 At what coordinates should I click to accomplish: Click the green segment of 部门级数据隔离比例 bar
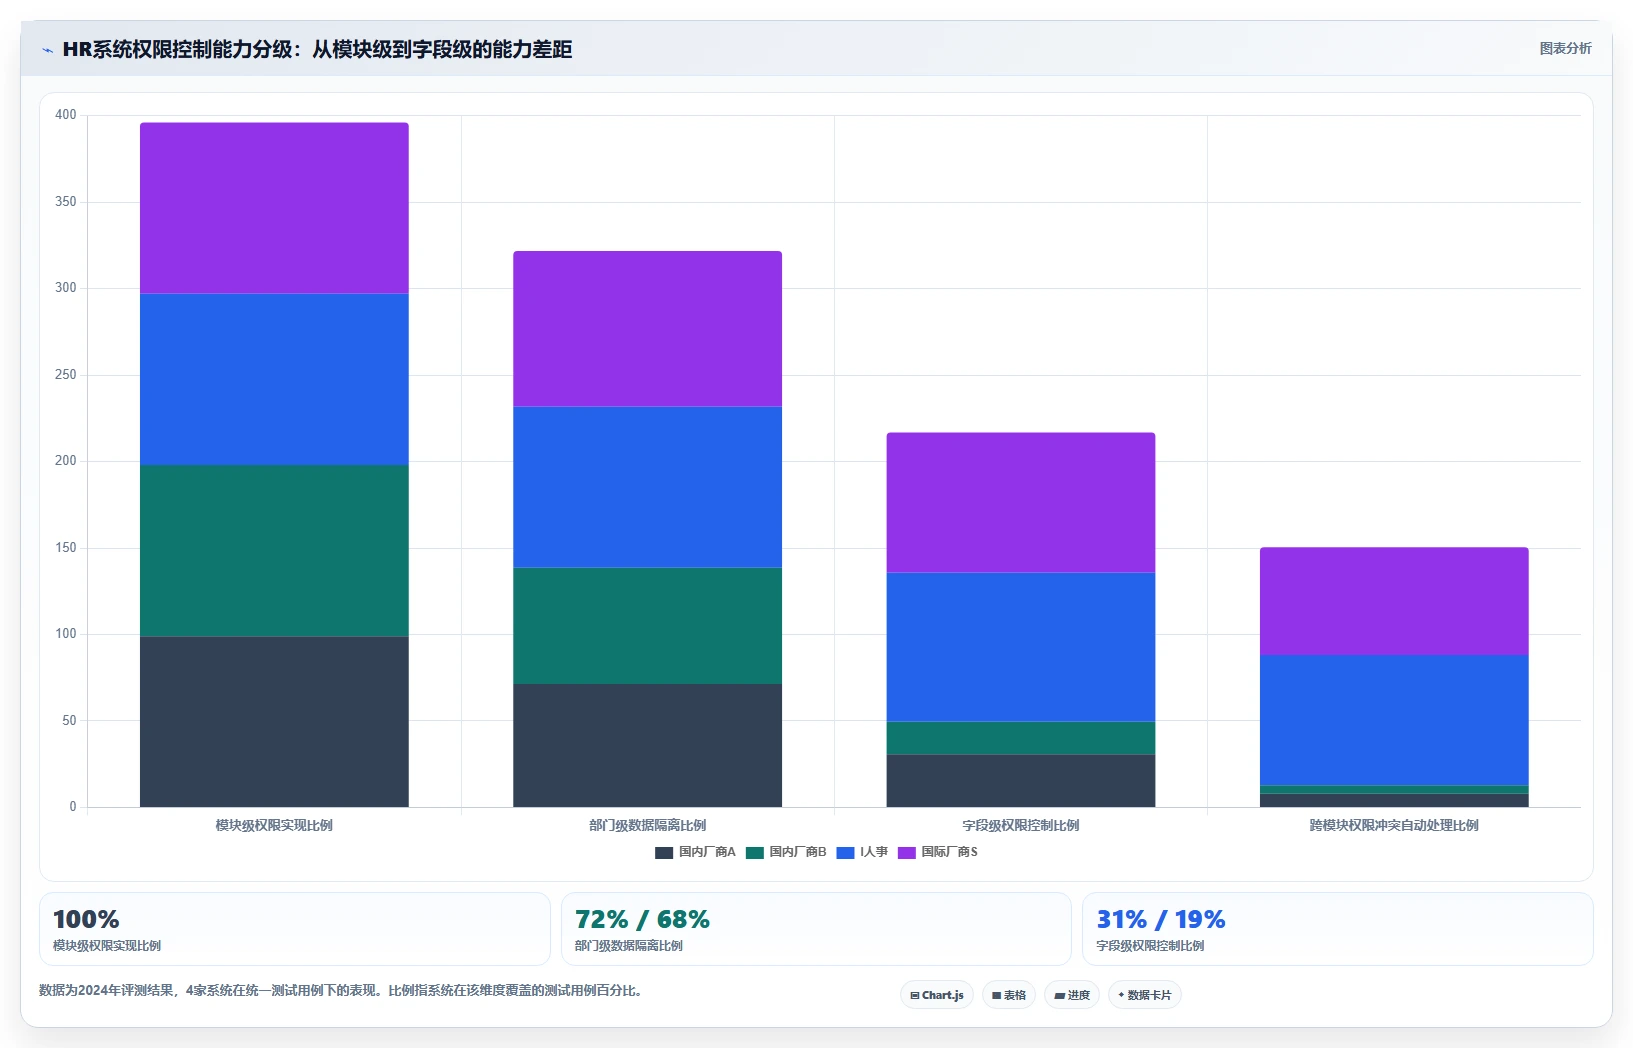click(647, 626)
